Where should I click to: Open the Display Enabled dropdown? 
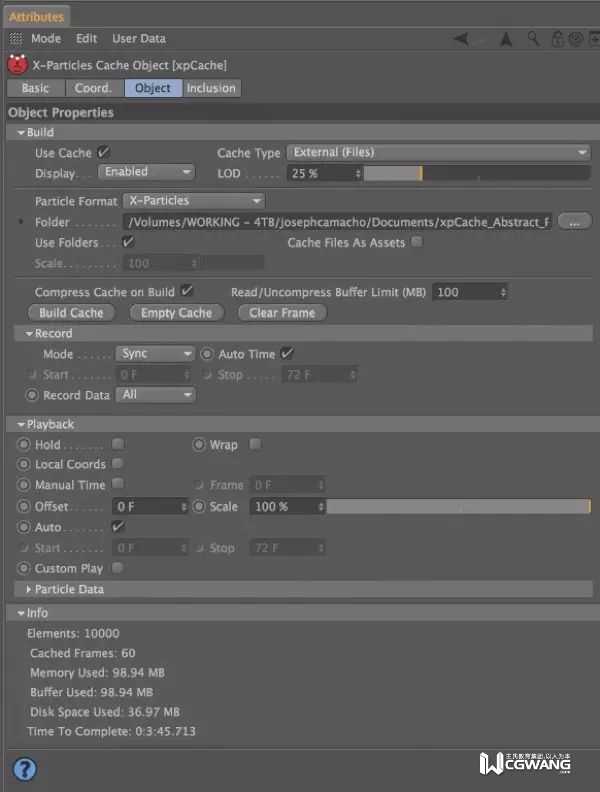146,172
